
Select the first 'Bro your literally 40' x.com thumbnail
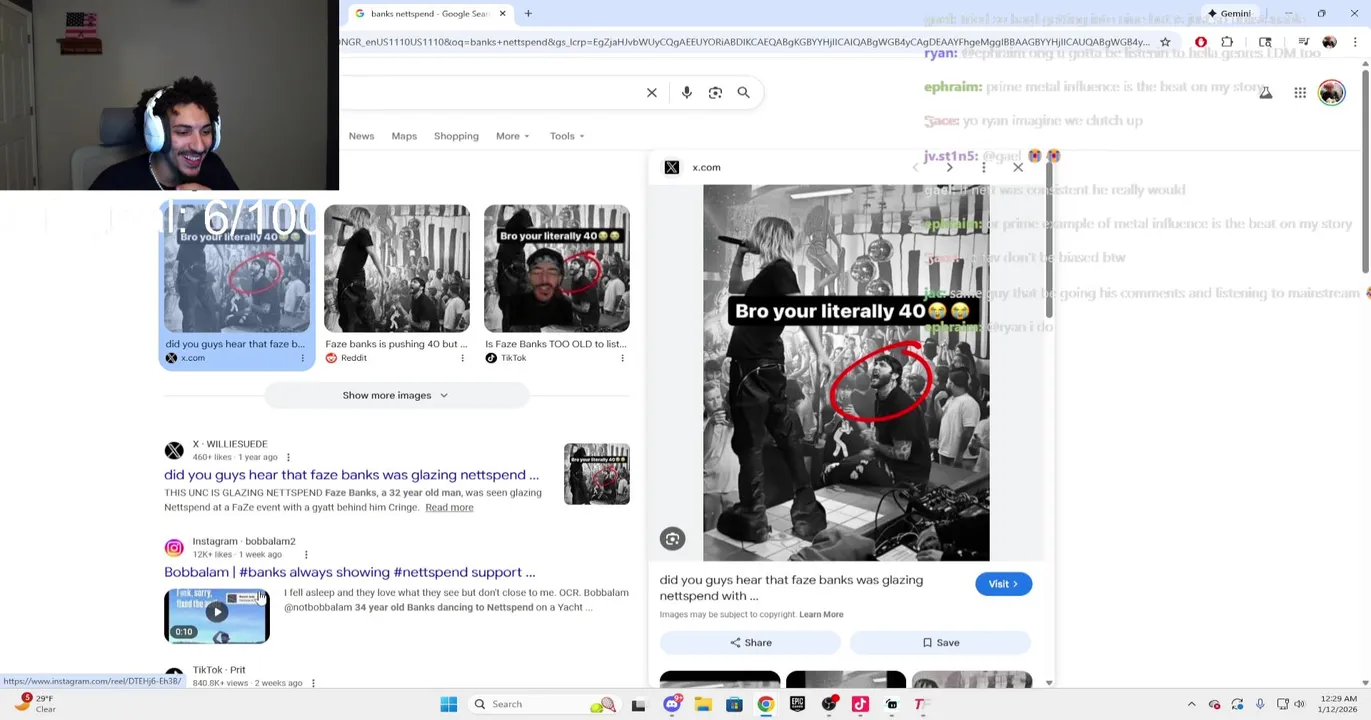pos(237,268)
